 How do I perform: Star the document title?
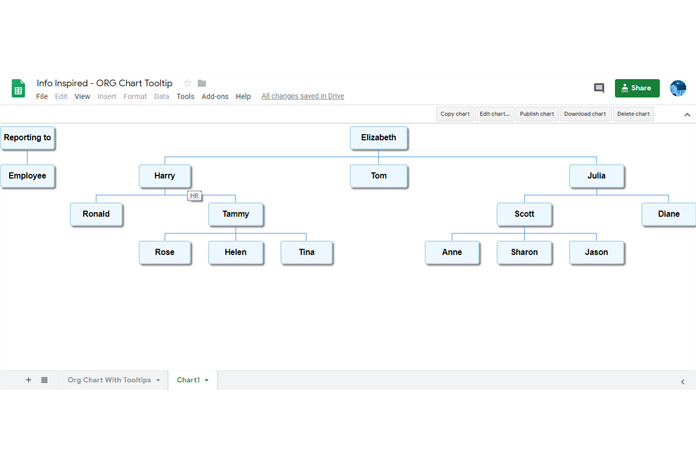pyautogui.click(x=187, y=83)
